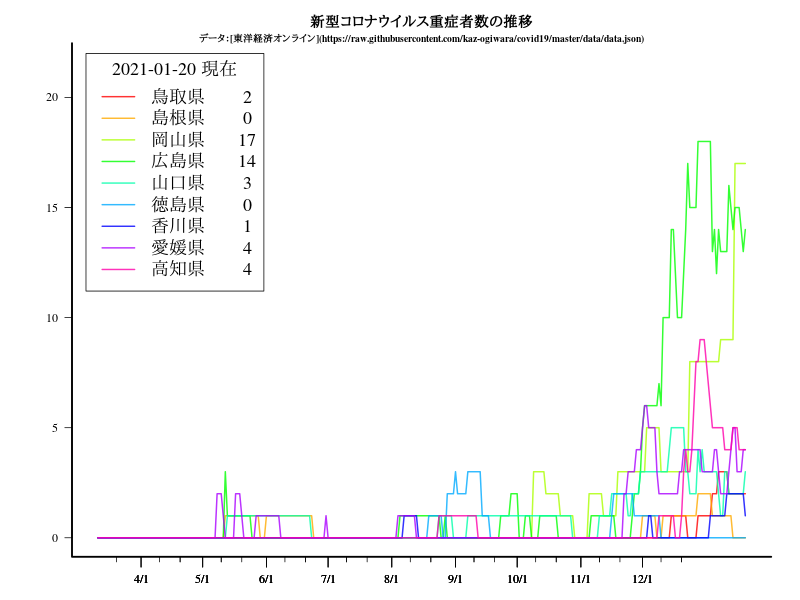Select the 島根県 legend label
The height and width of the screenshot is (600, 800).
point(178,118)
